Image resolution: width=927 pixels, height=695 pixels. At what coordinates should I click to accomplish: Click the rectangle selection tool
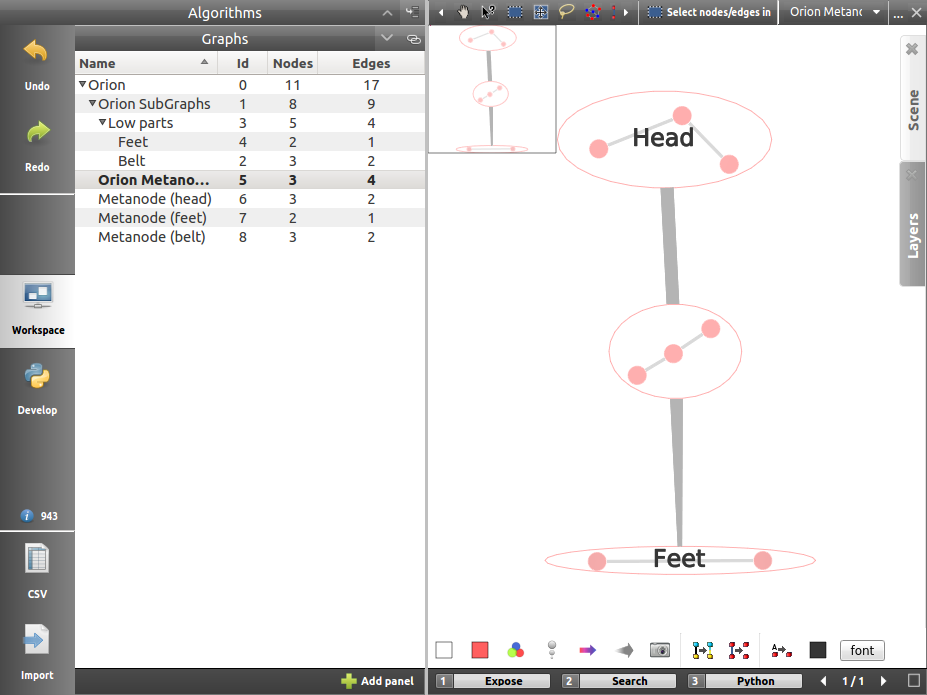click(515, 12)
